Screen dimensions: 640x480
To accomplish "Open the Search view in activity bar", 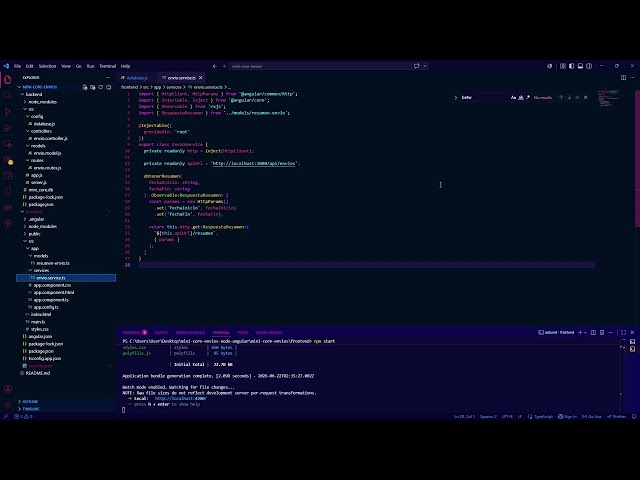I will click(8, 96).
